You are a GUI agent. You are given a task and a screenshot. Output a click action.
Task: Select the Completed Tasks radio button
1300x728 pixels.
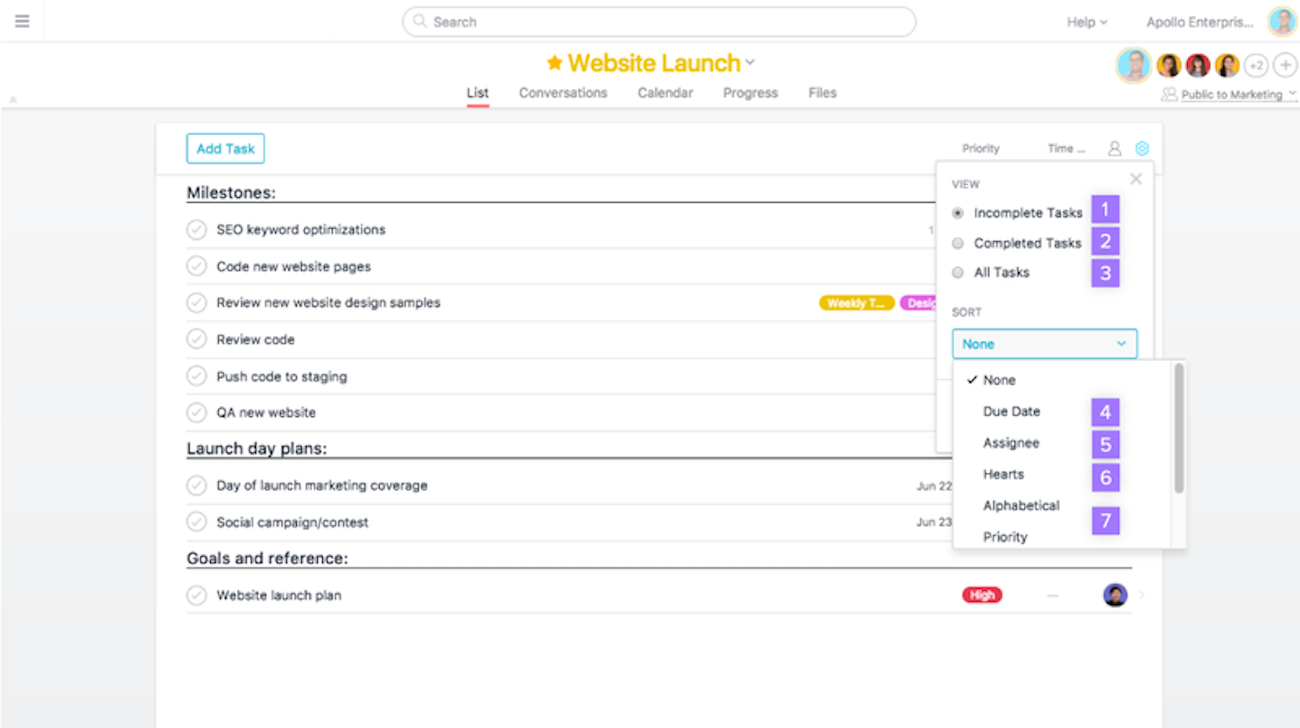tap(957, 242)
